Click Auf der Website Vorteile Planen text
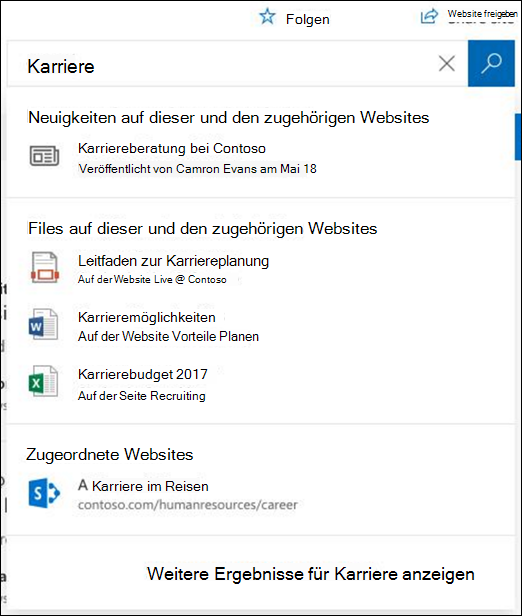 [x=168, y=337]
